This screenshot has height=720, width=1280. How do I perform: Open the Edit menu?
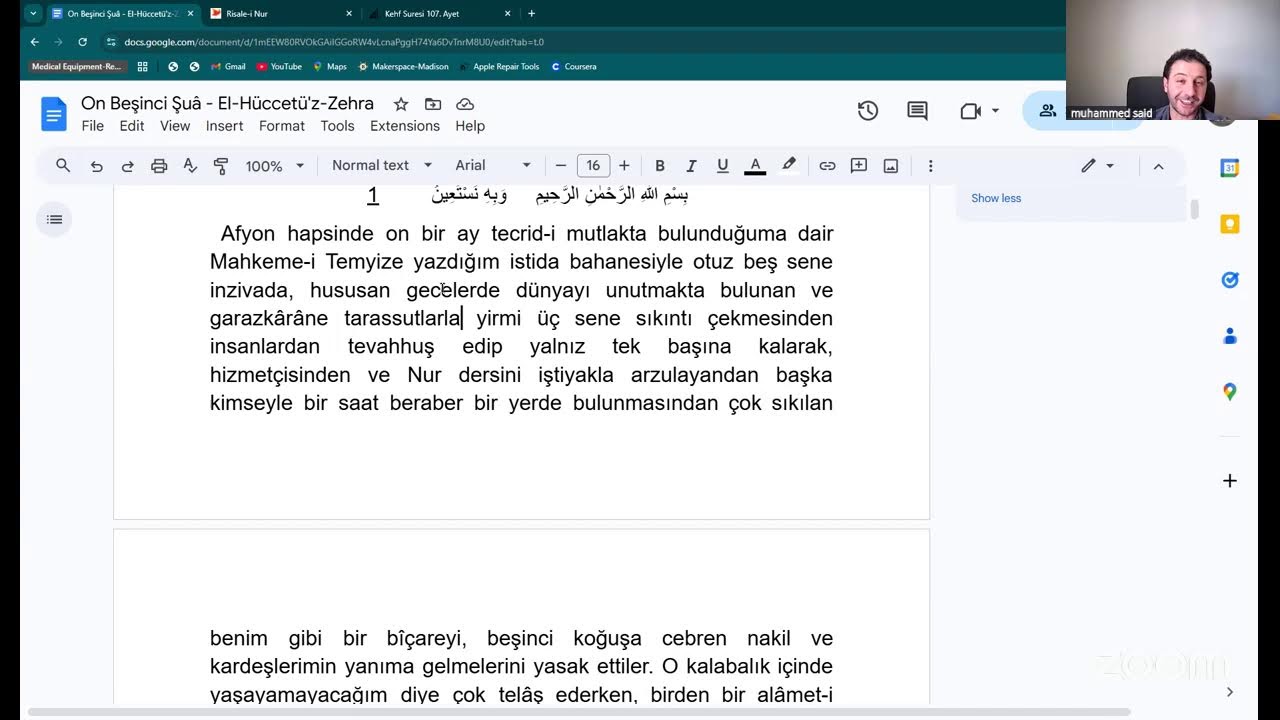[132, 126]
